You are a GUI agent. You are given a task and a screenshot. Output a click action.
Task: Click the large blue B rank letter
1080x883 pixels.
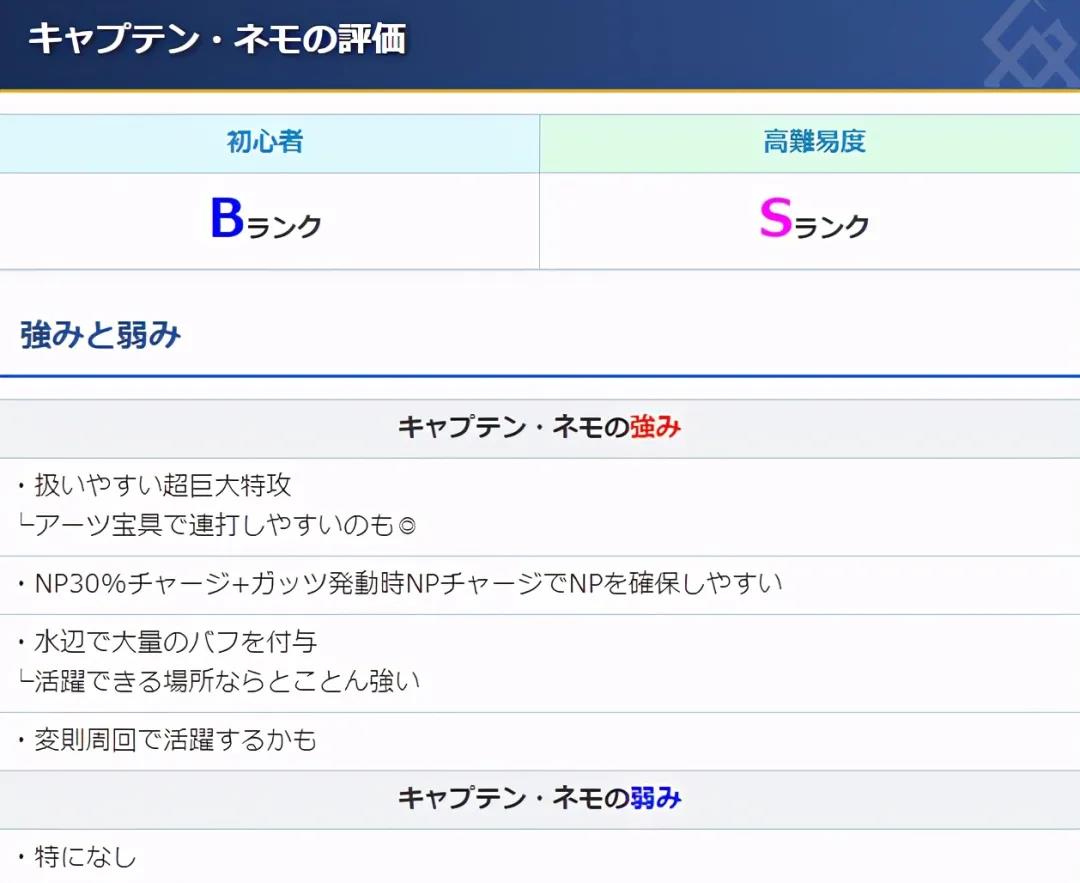click(x=227, y=218)
